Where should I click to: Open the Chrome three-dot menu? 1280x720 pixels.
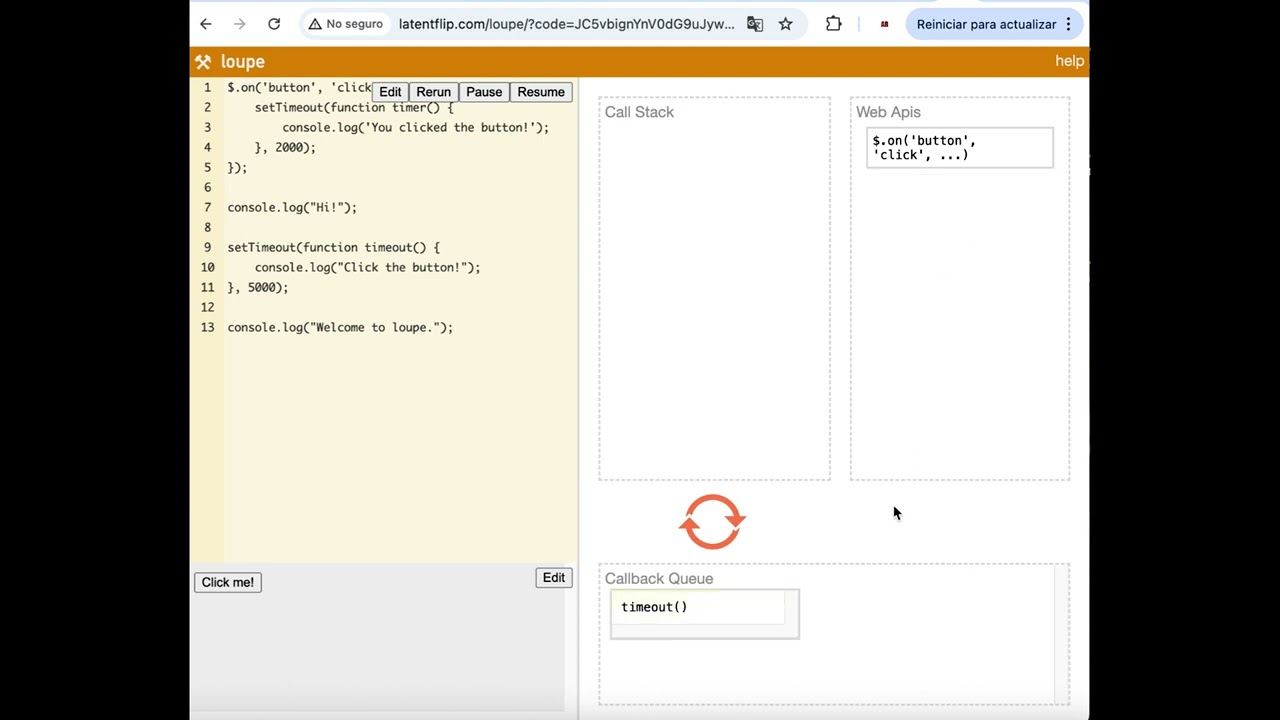pos(1068,24)
